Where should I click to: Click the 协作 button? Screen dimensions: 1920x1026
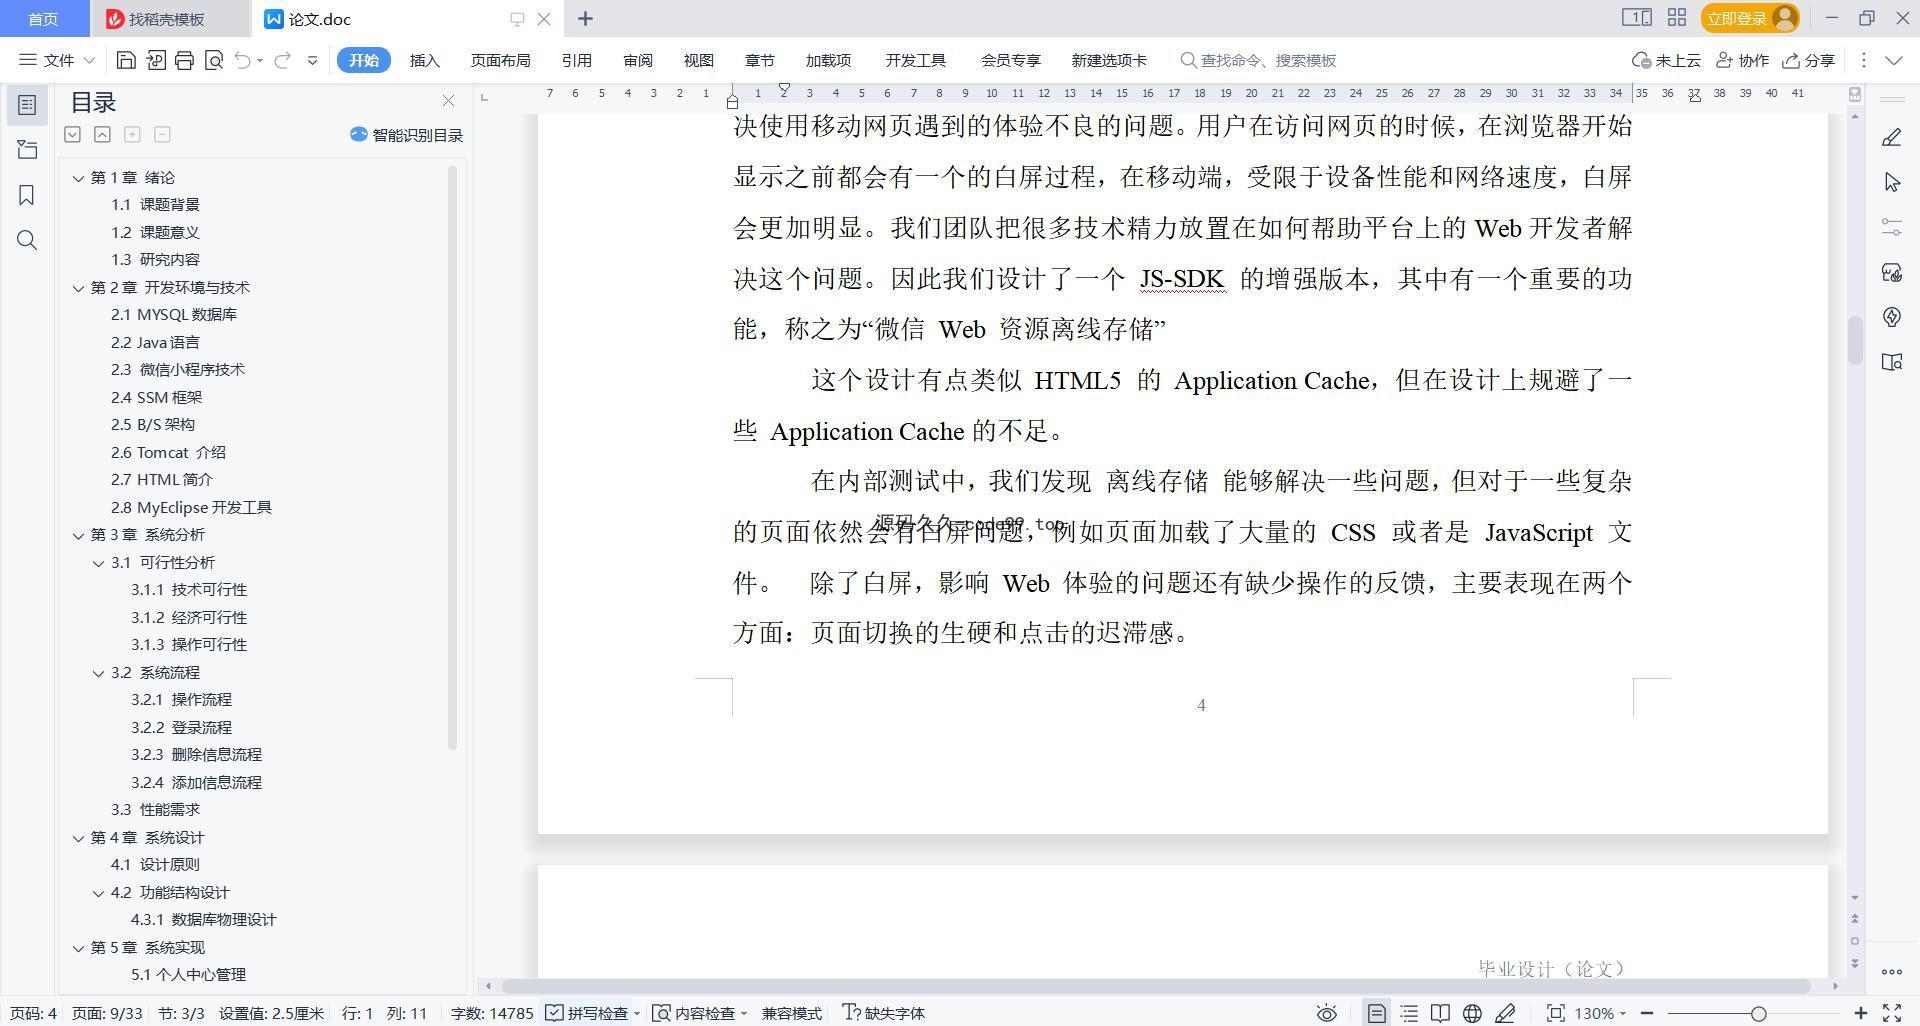click(x=1742, y=60)
